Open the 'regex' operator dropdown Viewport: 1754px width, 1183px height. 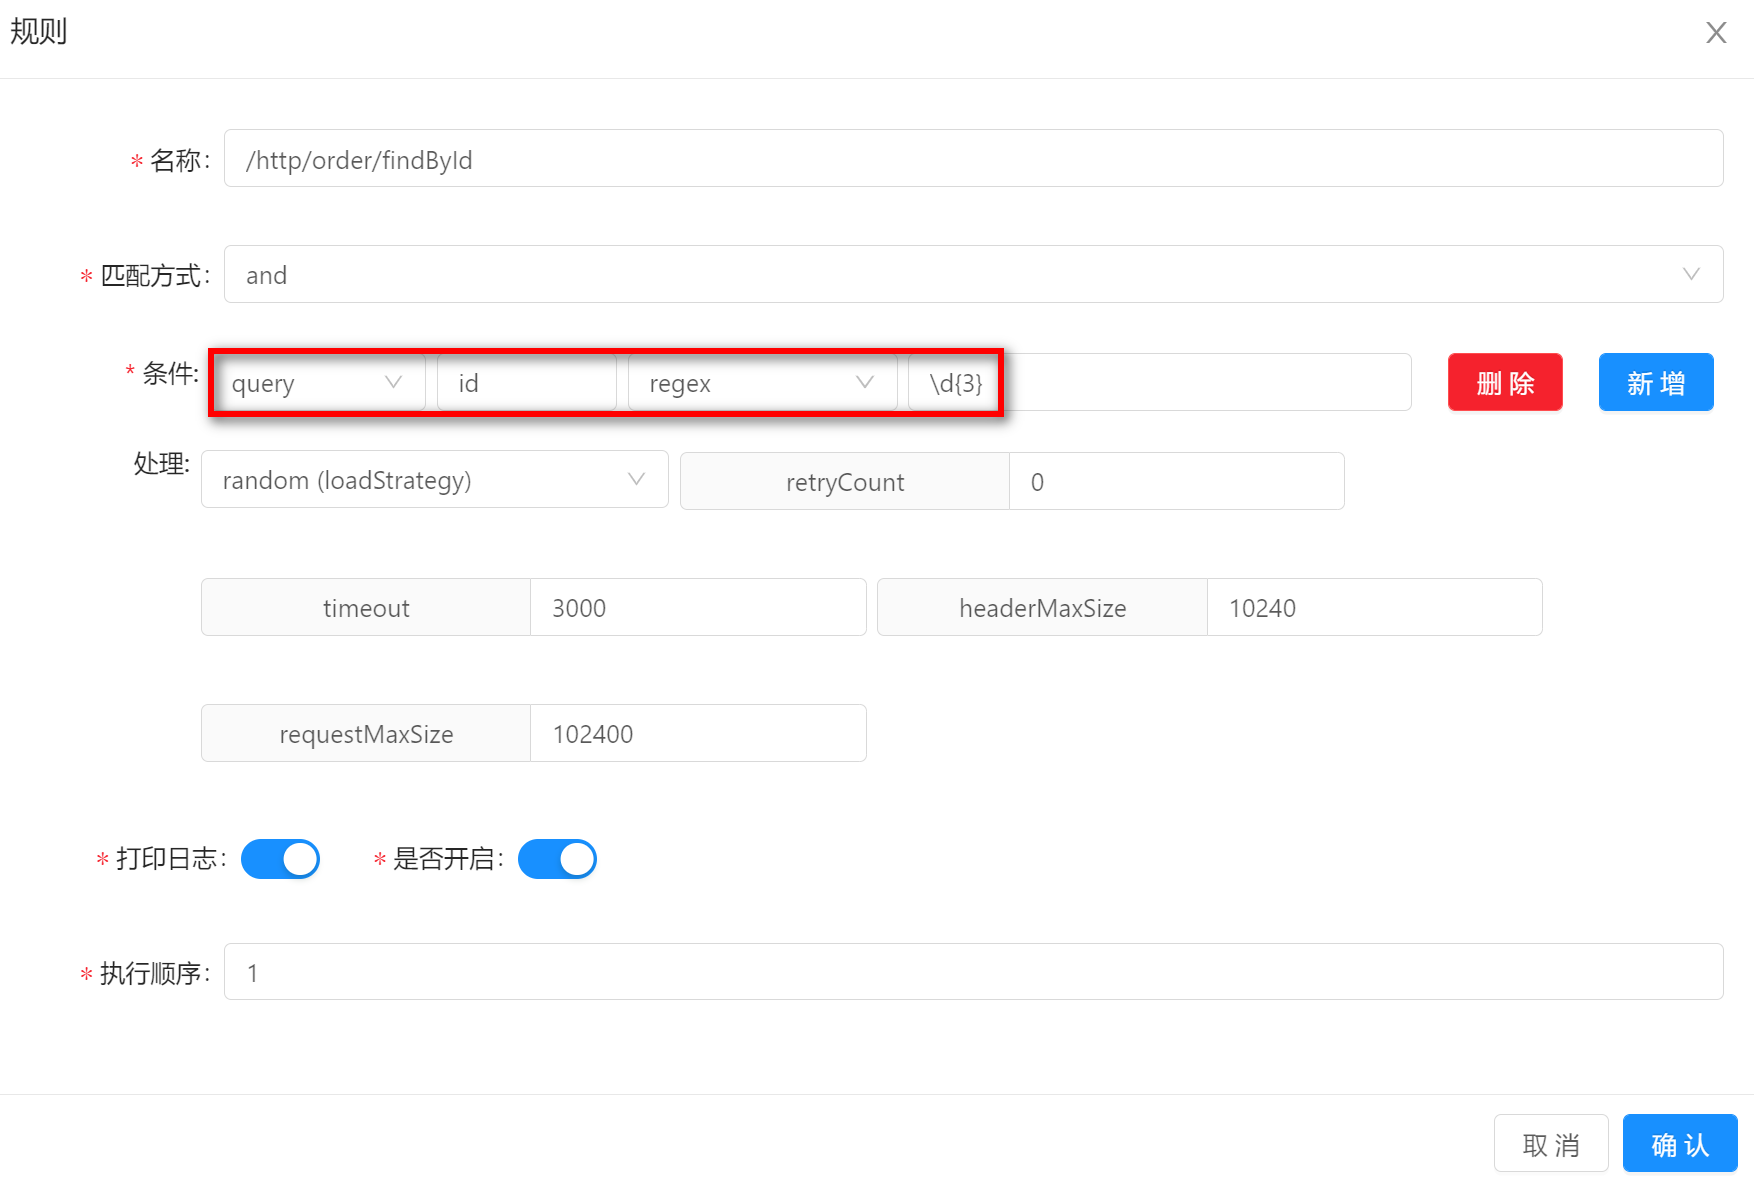(761, 383)
